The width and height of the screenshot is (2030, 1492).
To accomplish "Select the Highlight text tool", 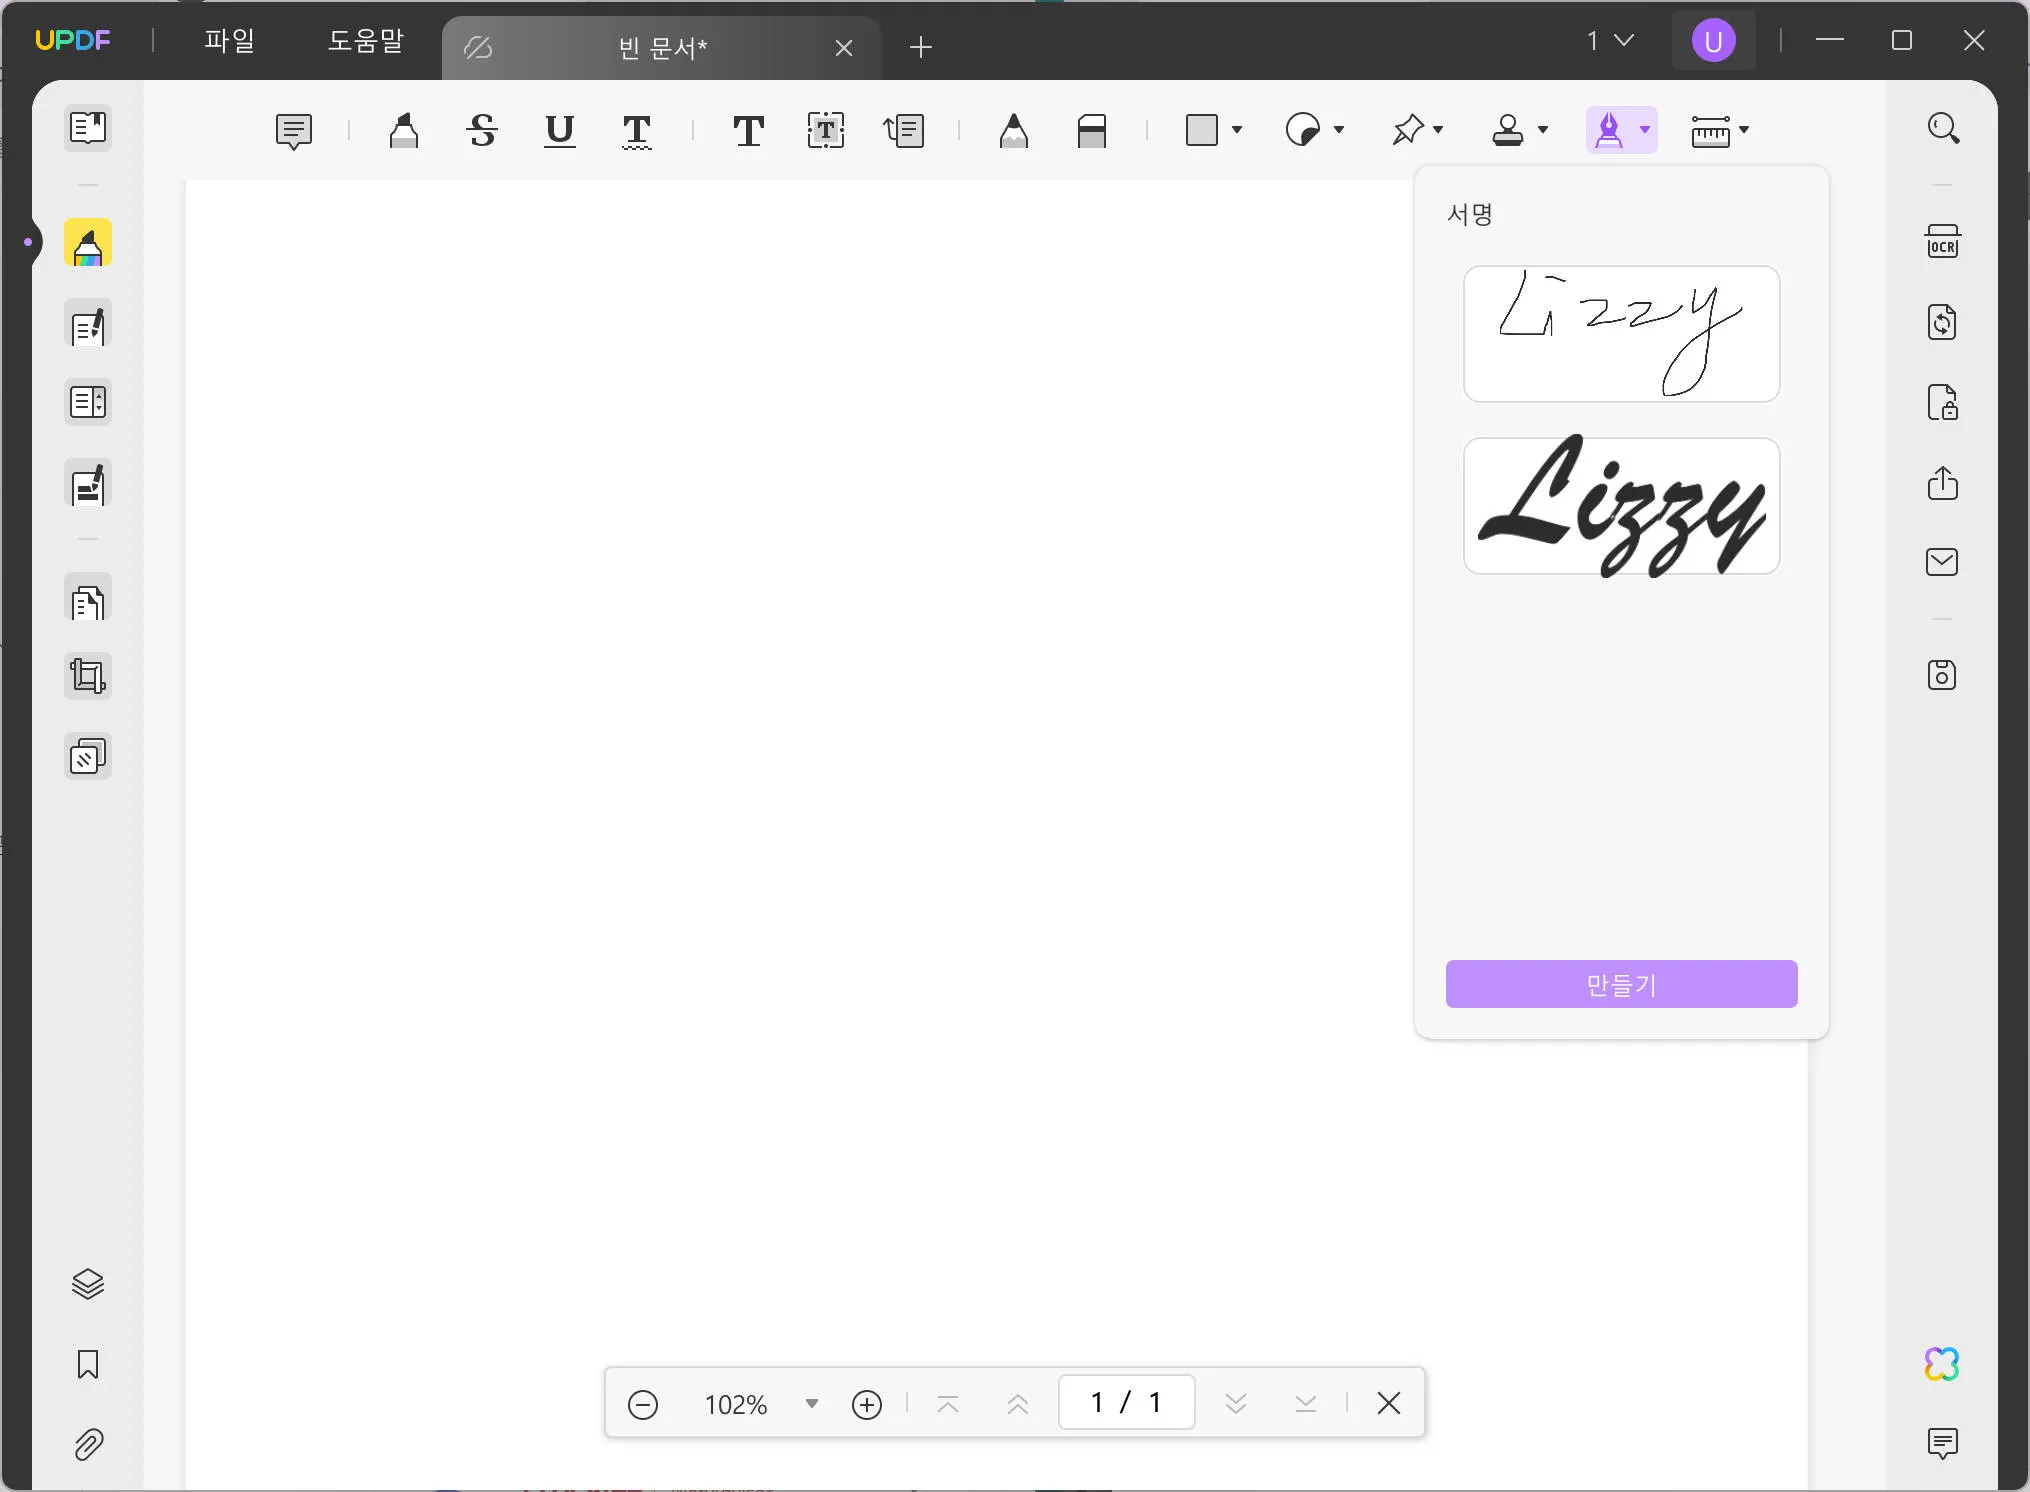I will [404, 131].
